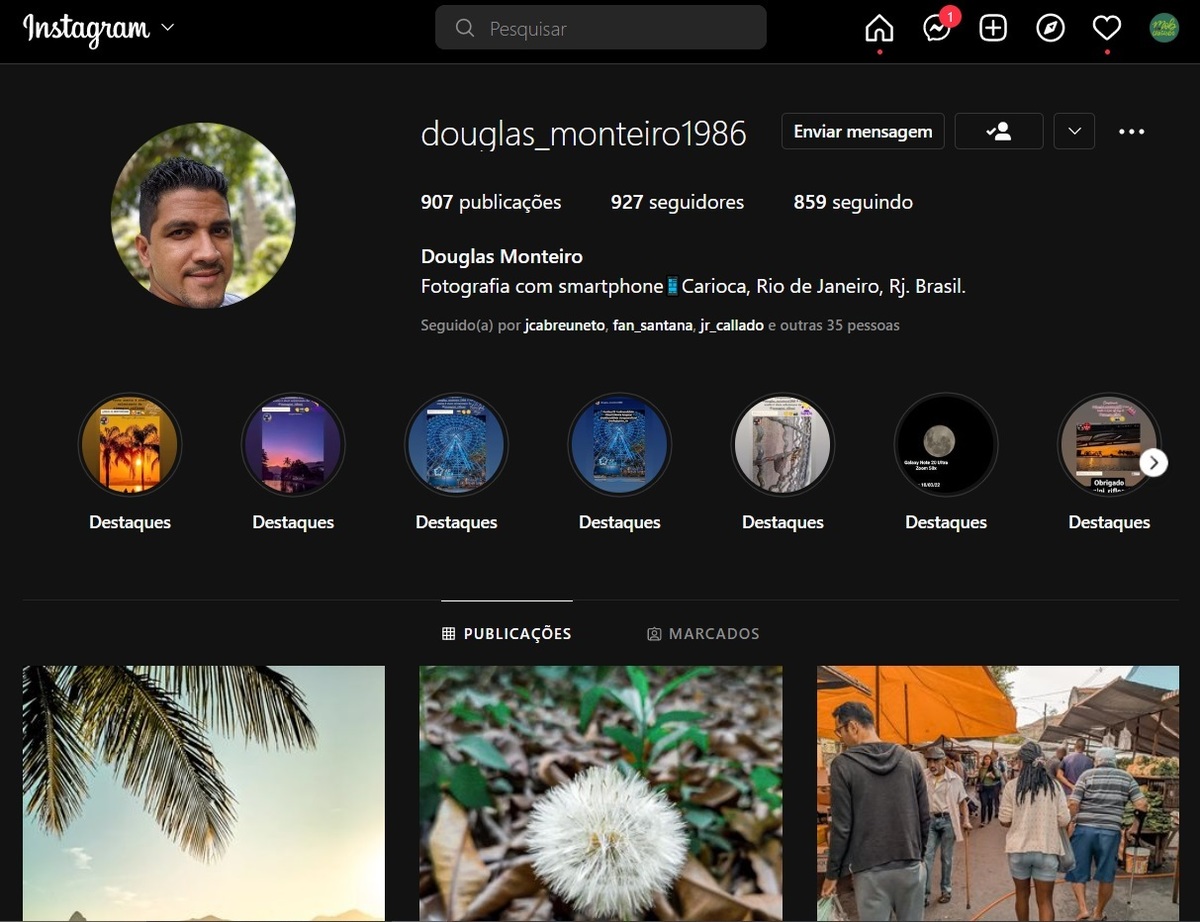Viewport: 1200px width, 922px height.
Task: Open the Explore compass icon
Action: click(1050, 29)
